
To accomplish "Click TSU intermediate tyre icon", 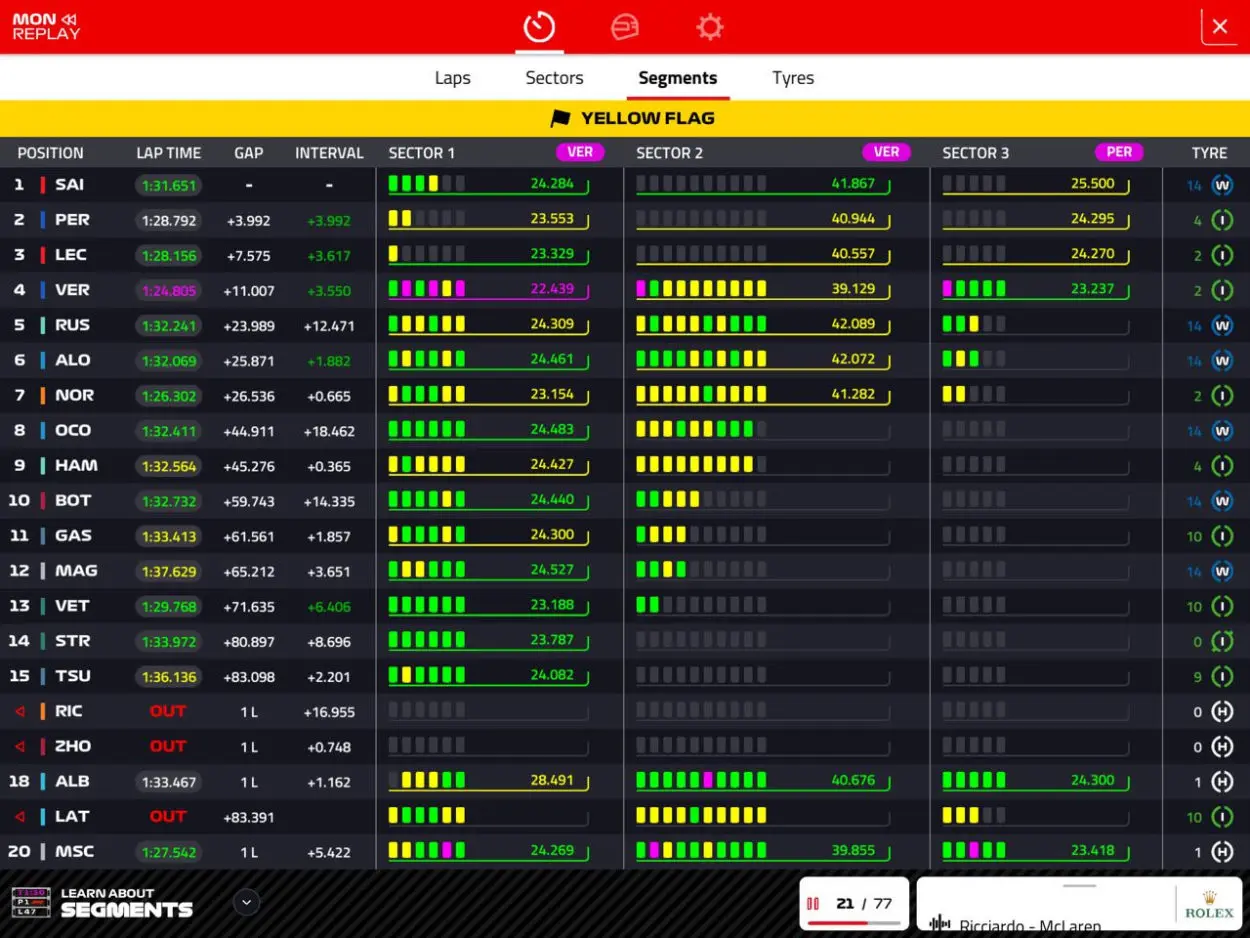I will (x=1222, y=677).
